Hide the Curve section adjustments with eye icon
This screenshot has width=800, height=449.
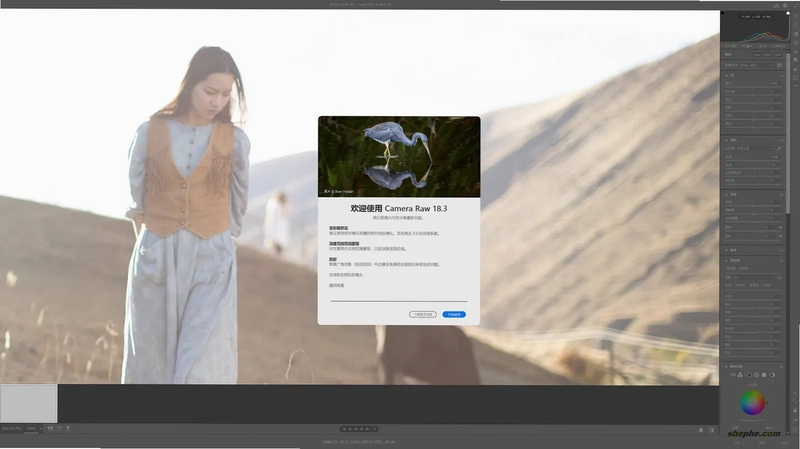[x=782, y=250]
